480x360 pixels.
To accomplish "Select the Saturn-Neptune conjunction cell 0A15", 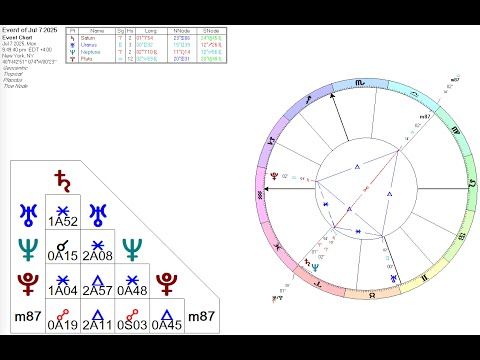I will [x=63, y=246].
